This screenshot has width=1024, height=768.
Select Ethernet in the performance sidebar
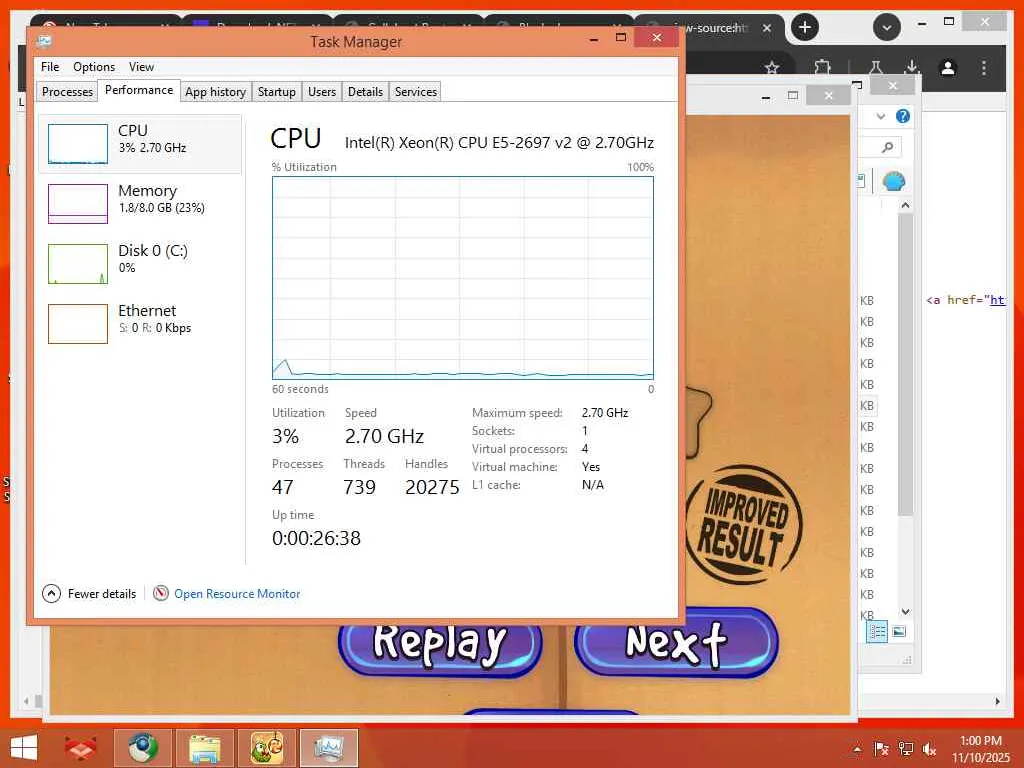140,323
